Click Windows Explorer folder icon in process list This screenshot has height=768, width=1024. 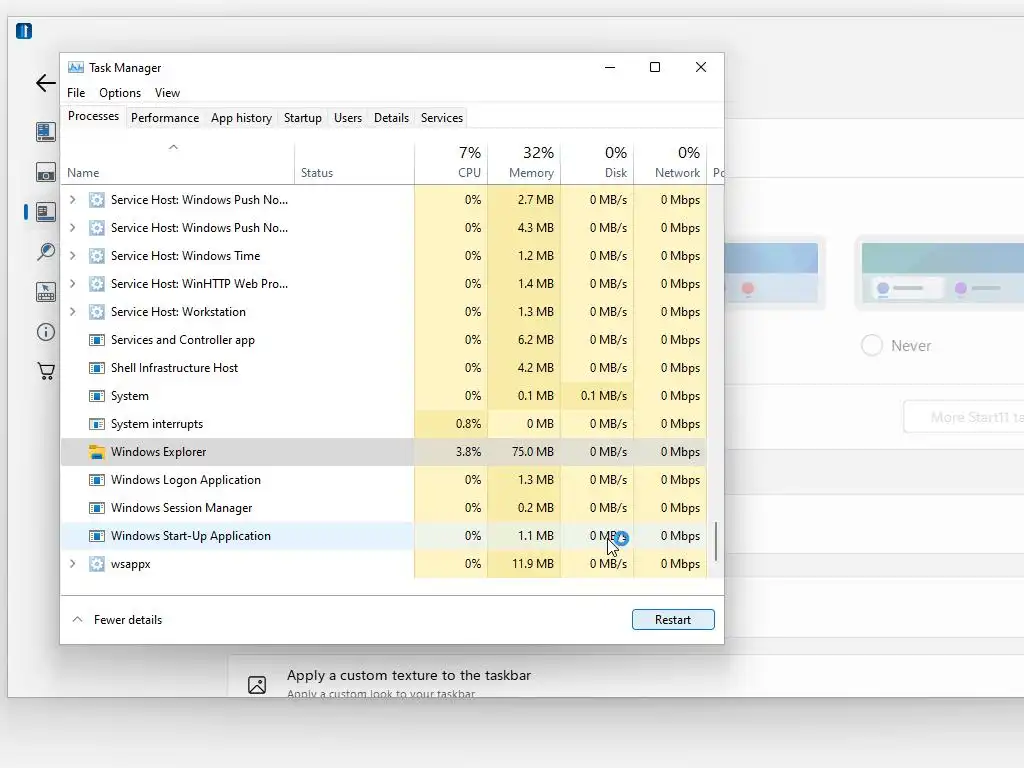[97, 452]
